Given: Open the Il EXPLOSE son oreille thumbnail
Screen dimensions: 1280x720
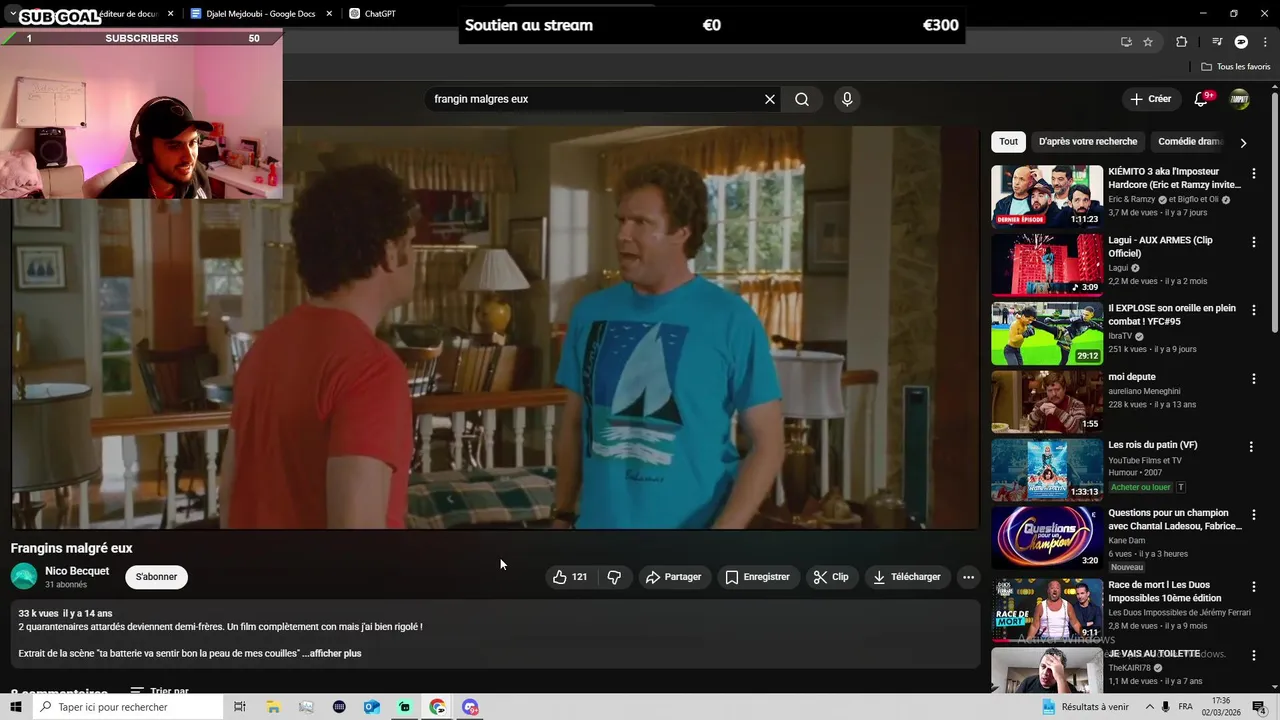Looking at the screenshot, I should tap(1047, 333).
